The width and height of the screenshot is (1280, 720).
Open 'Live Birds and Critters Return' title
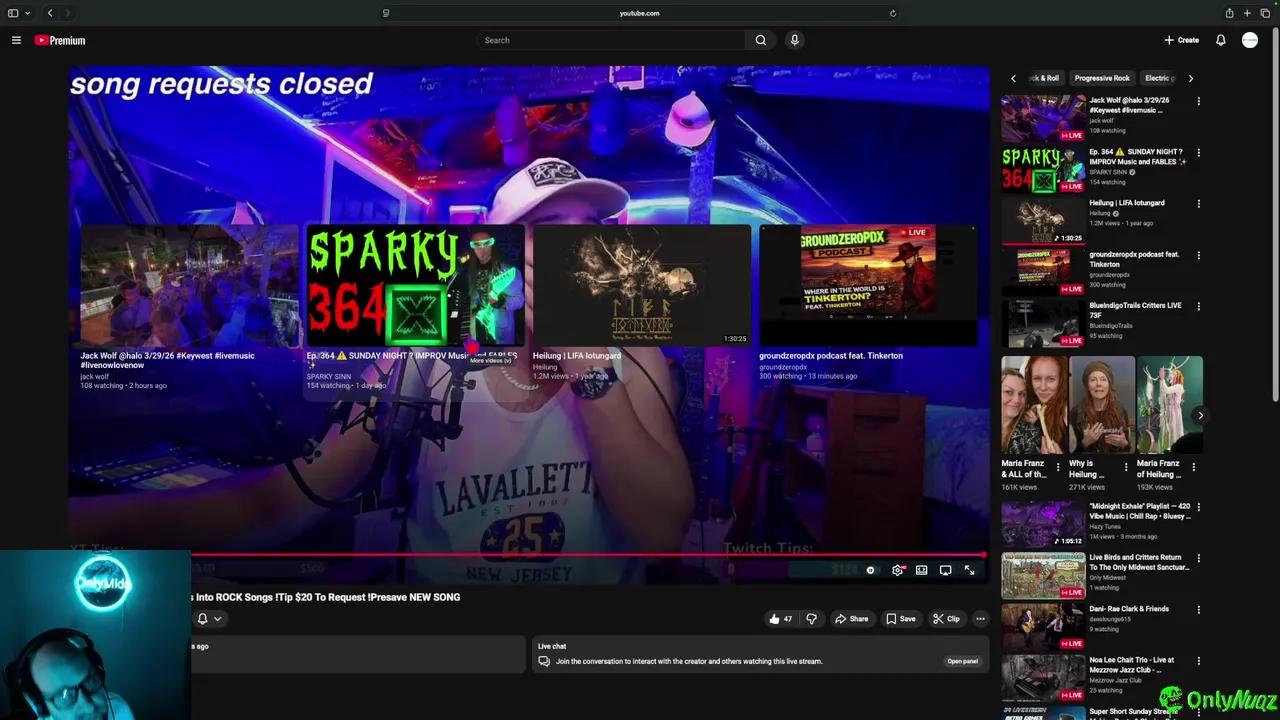point(1137,562)
